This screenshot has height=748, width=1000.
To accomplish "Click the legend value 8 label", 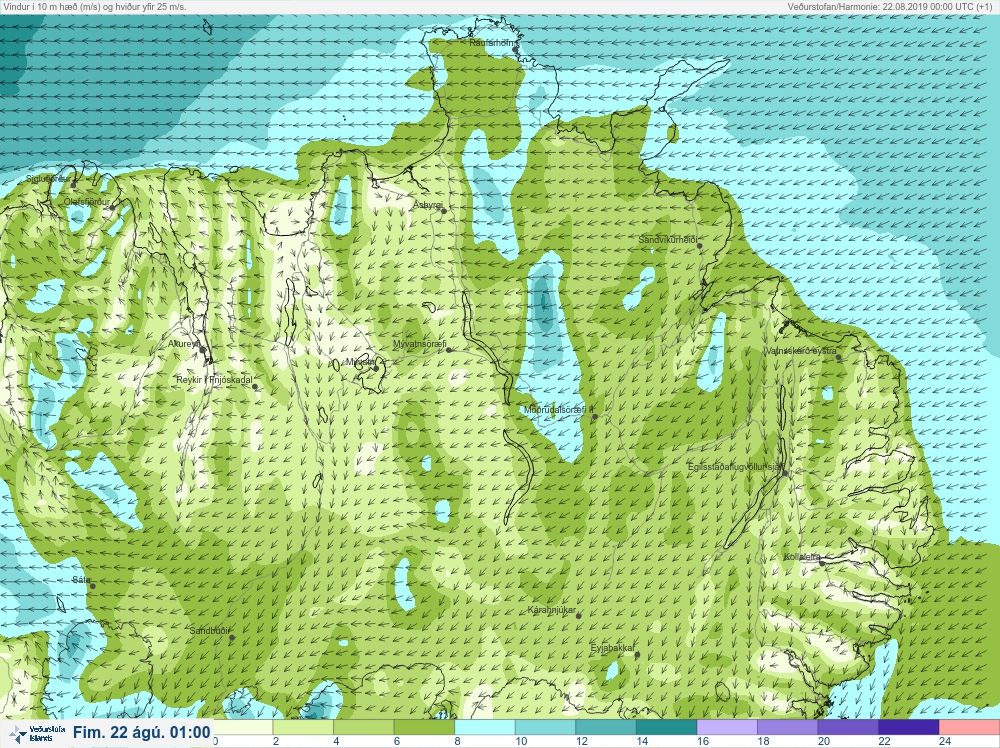I will tap(459, 741).
